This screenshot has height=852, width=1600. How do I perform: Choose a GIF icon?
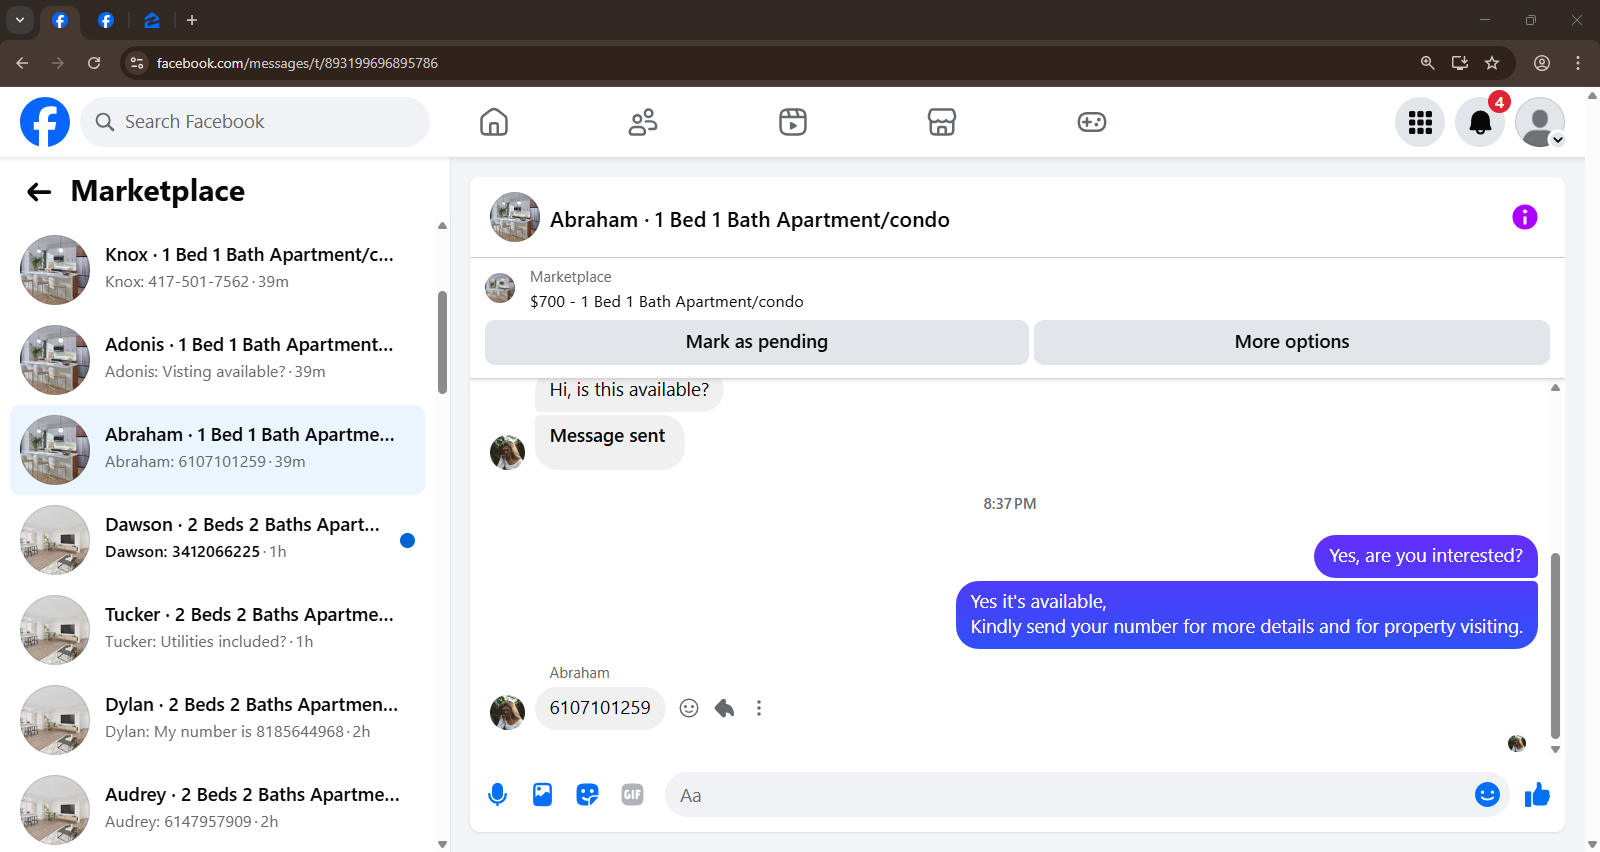click(632, 795)
